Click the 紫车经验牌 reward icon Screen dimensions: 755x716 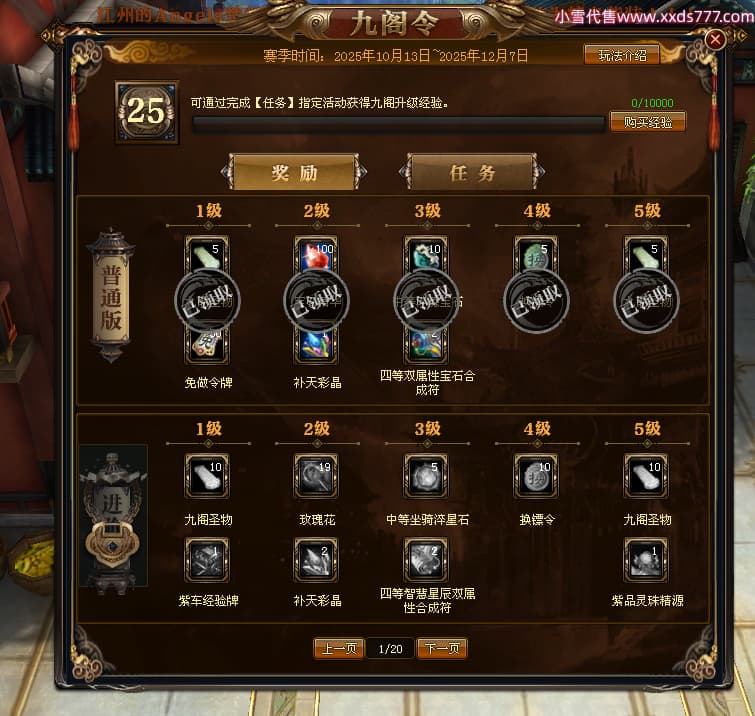coord(207,560)
